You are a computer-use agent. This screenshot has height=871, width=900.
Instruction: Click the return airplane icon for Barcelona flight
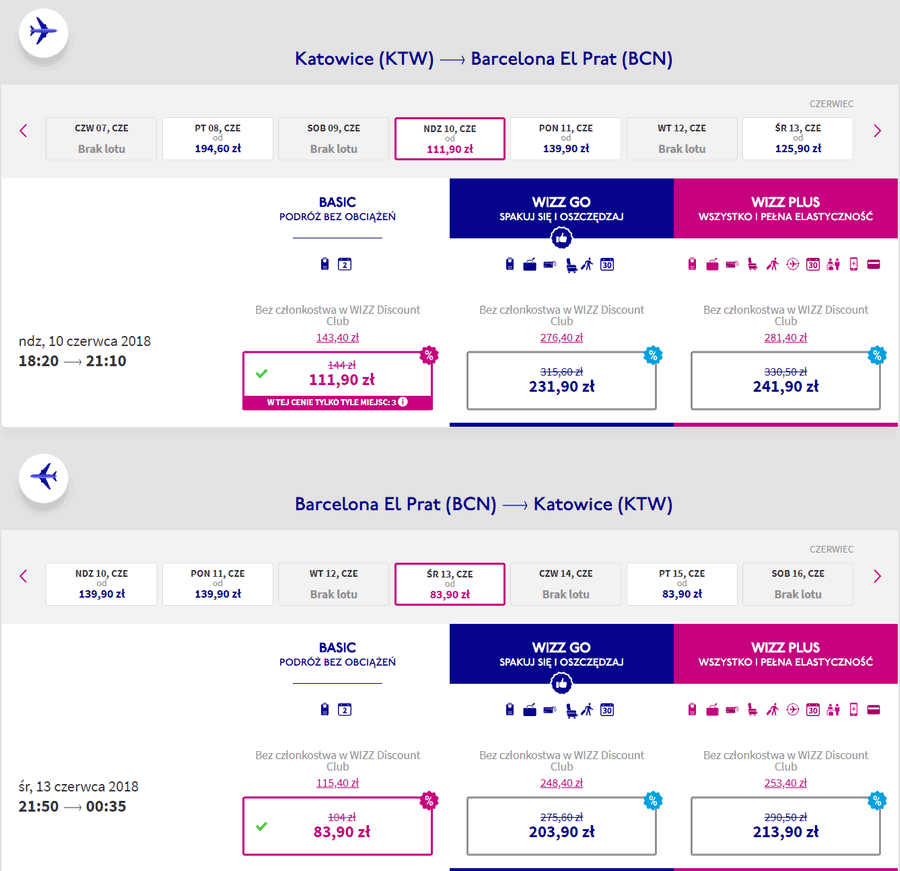click(x=44, y=478)
